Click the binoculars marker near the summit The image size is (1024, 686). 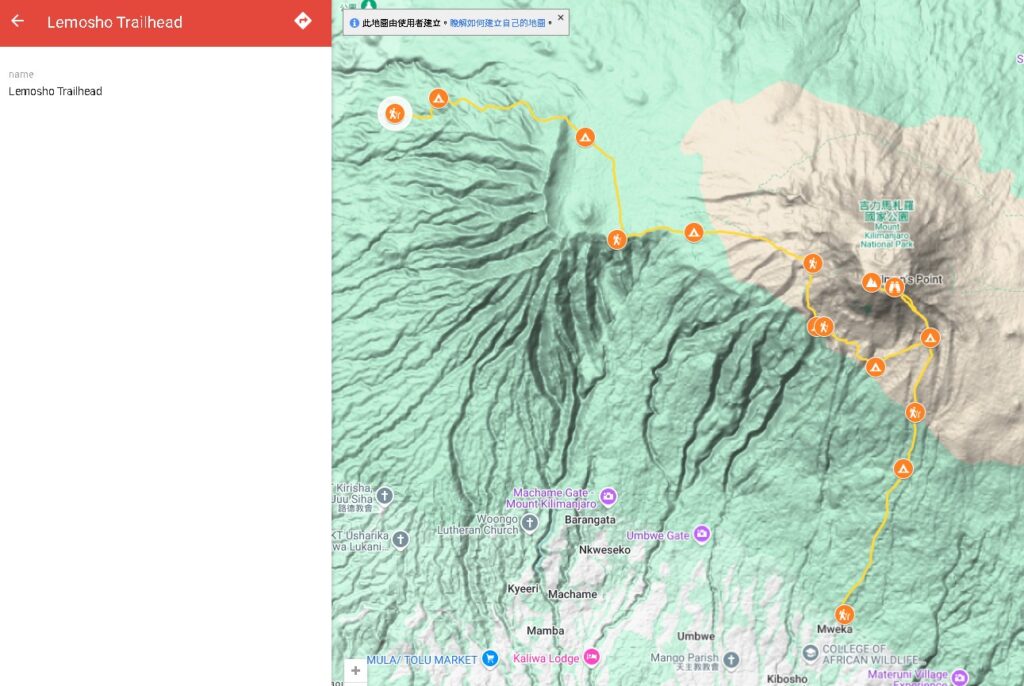(895, 288)
